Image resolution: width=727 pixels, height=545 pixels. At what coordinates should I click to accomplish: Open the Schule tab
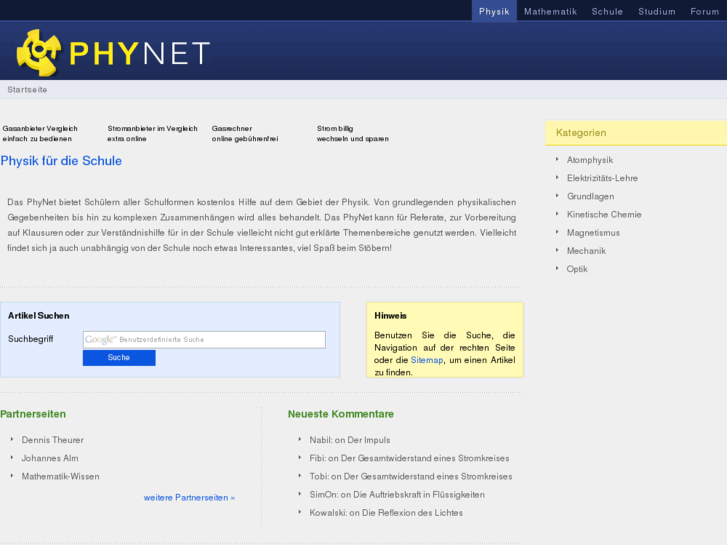pyautogui.click(x=607, y=12)
